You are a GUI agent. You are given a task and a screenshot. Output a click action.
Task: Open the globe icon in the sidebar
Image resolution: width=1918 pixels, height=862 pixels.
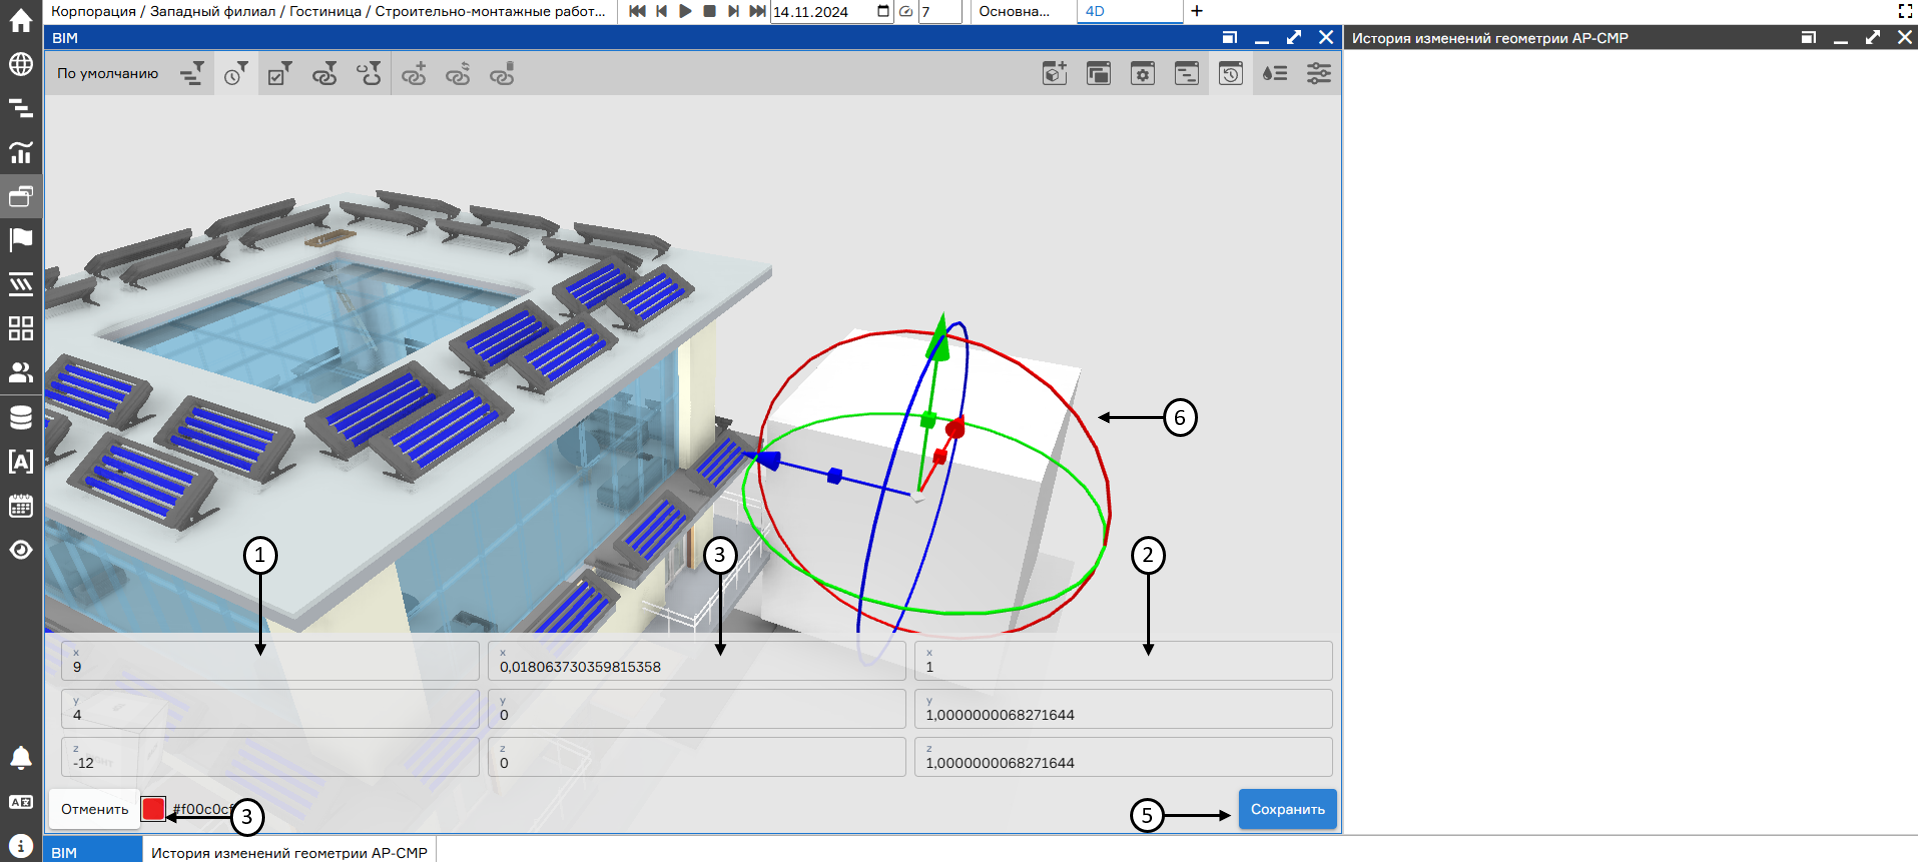(21, 64)
